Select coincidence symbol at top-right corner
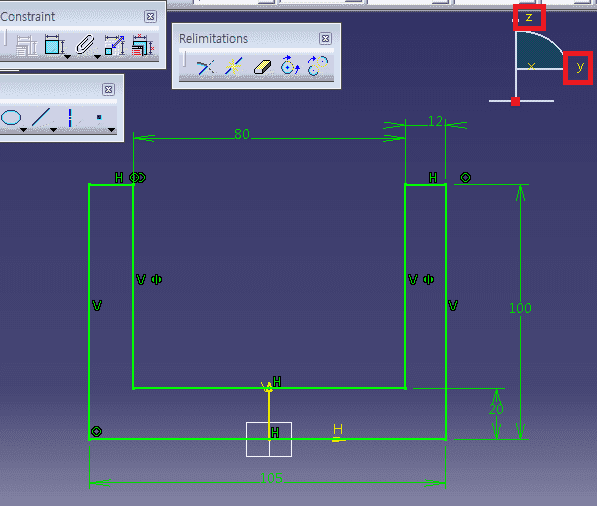This screenshot has height=506, width=597. coord(465,177)
